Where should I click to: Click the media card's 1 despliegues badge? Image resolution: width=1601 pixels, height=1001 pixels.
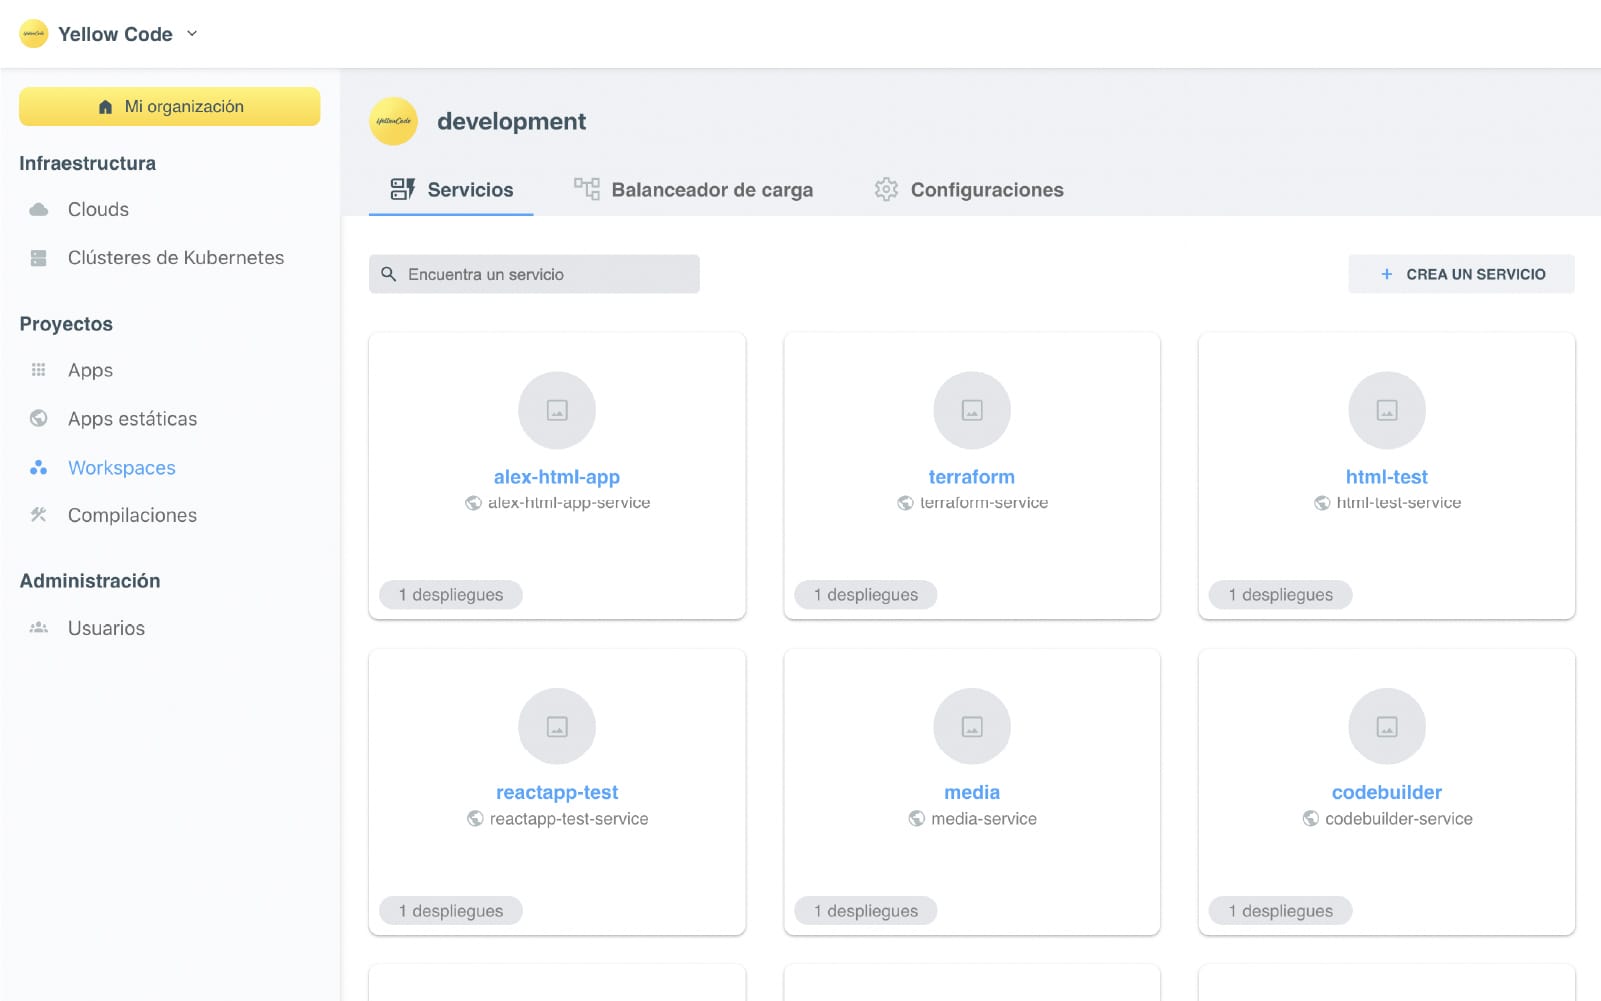coord(866,911)
